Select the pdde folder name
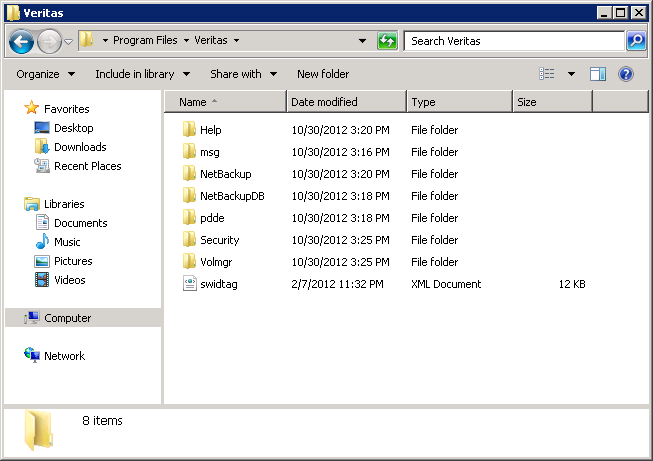 (212, 218)
